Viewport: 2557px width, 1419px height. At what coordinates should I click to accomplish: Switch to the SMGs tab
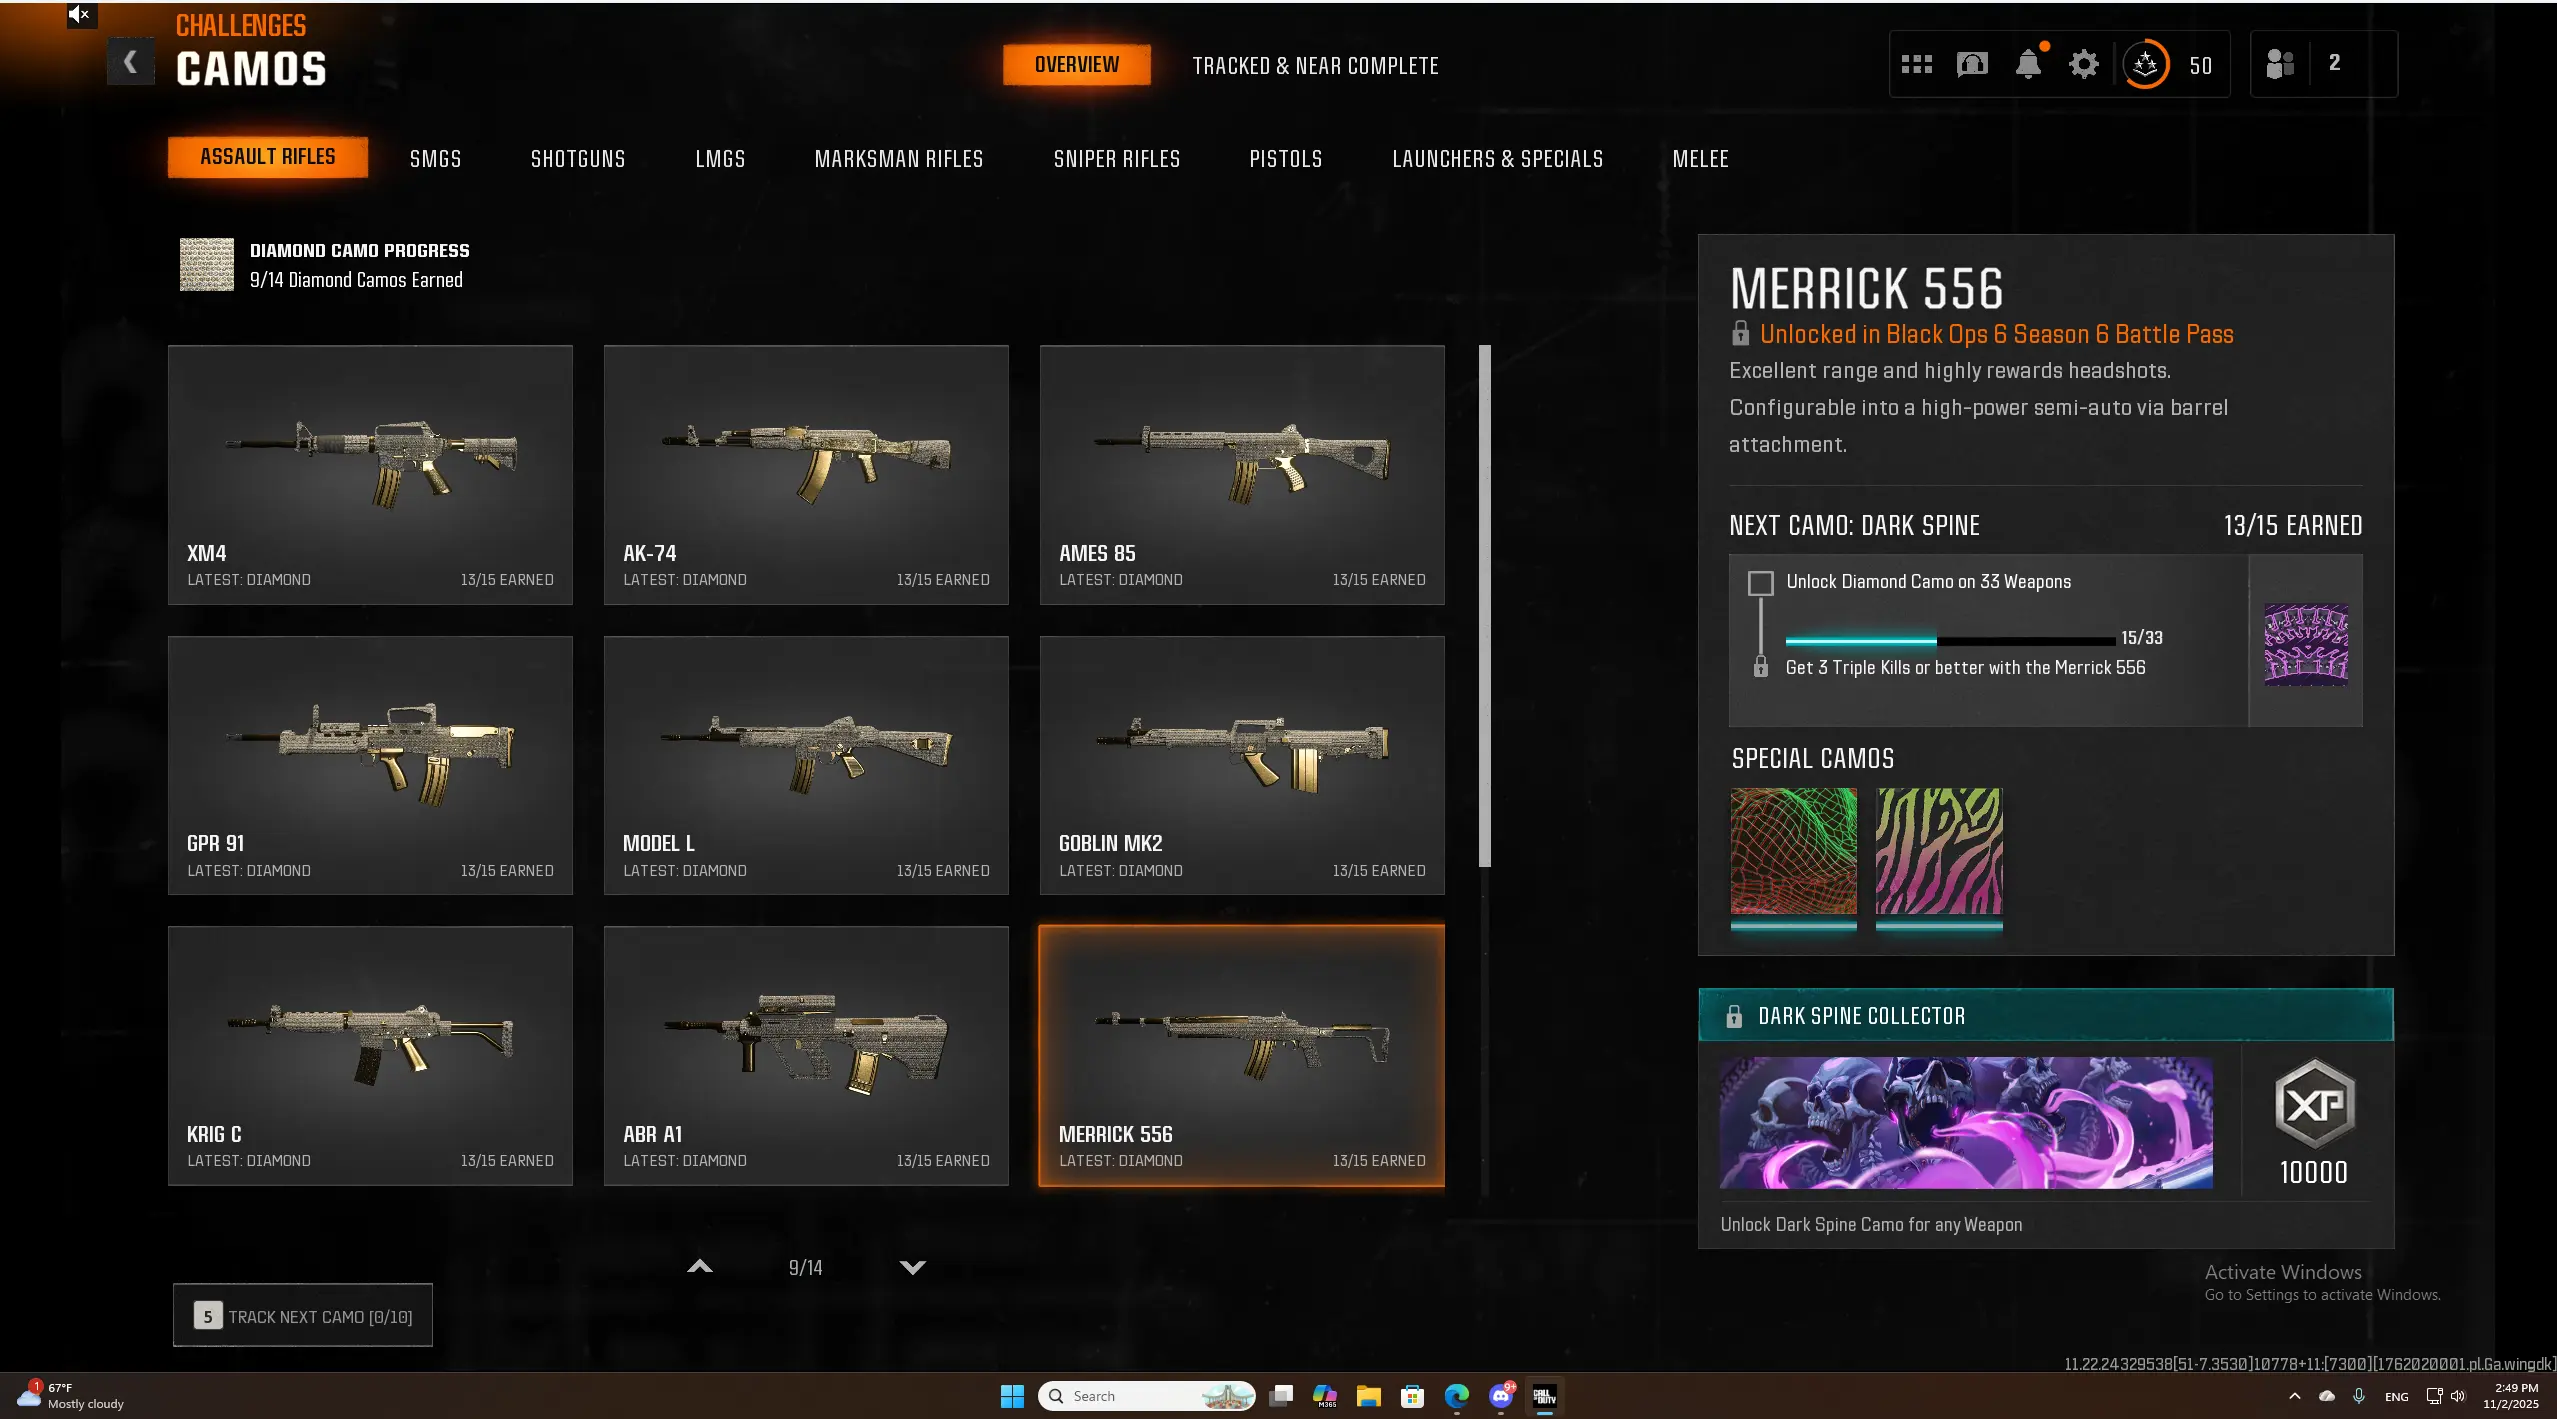coord(435,159)
